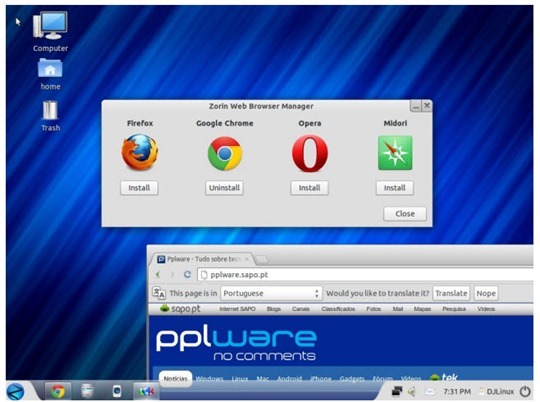Open the Computer desktop icon
The width and height of the screenshot is (540, 402).
coord(50,32)
